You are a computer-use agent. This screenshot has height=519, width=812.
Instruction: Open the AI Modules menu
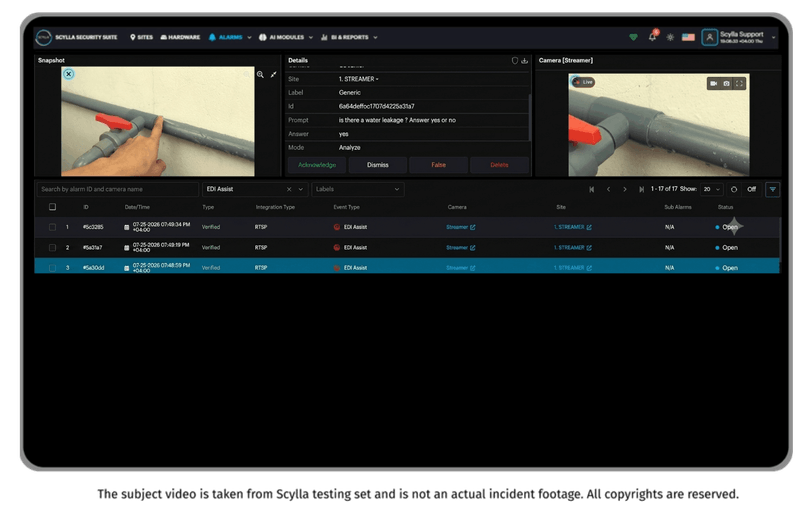(282, 37)
